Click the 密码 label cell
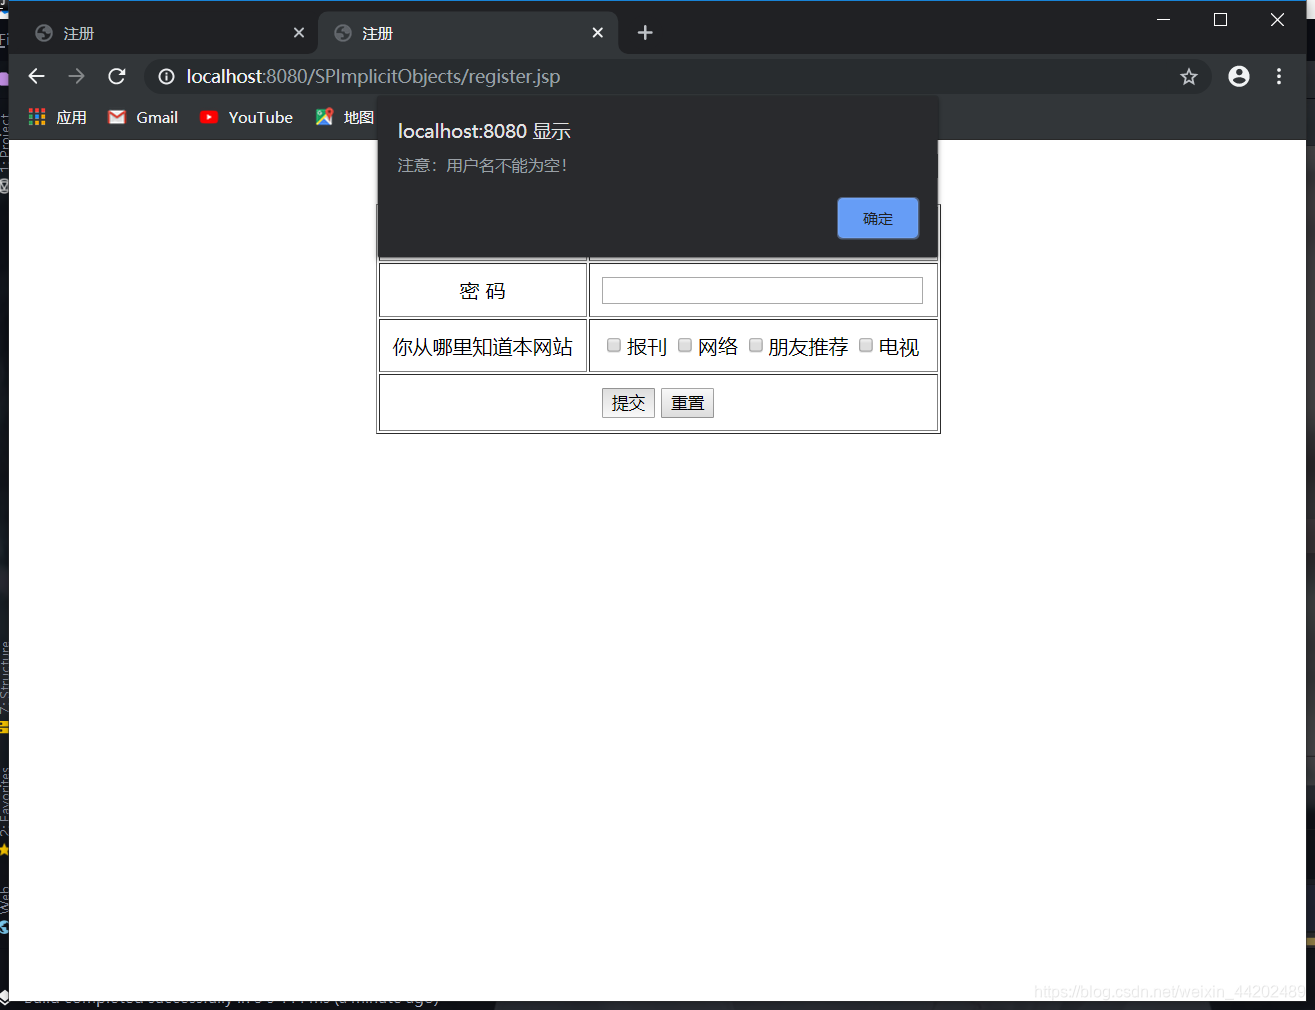Image resolution: width=1315 pixels, height=1010 pixels. tap(483, 290)
